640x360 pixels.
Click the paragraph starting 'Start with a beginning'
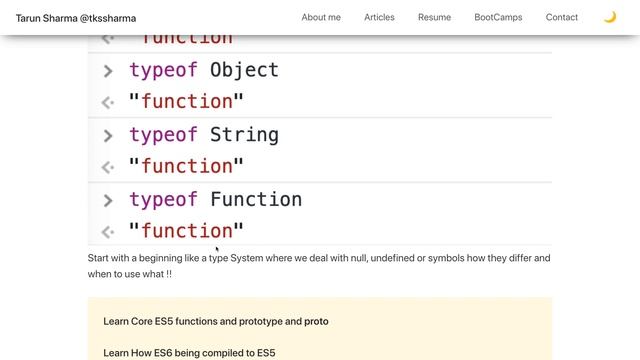tap(319, 266)
